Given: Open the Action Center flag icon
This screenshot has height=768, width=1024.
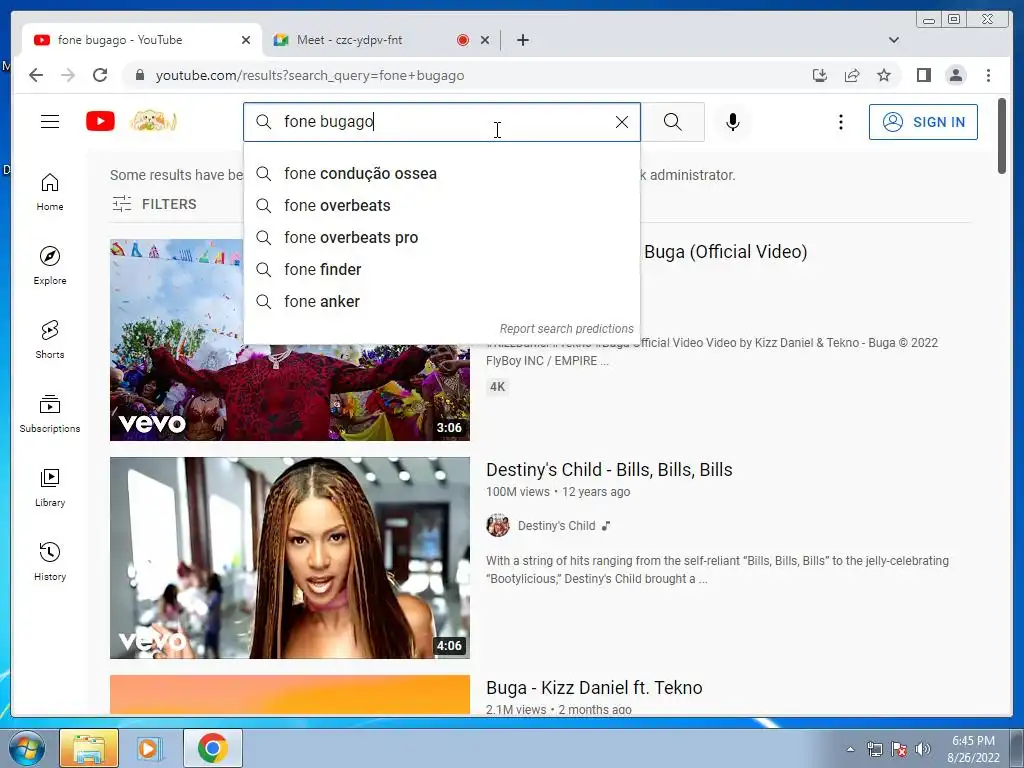Looking at the screenshot, I should (899, 749).
